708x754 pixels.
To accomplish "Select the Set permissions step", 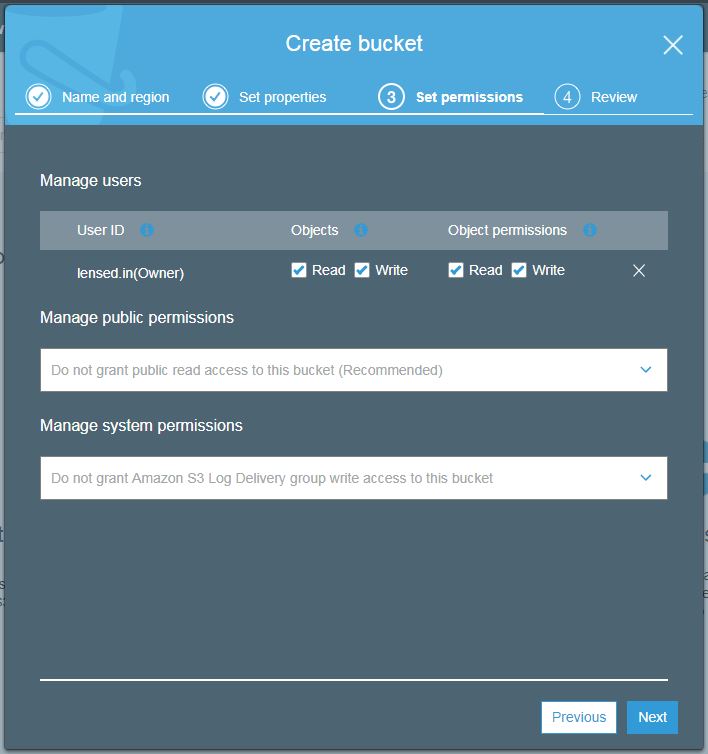I will (x=469, y=97).
